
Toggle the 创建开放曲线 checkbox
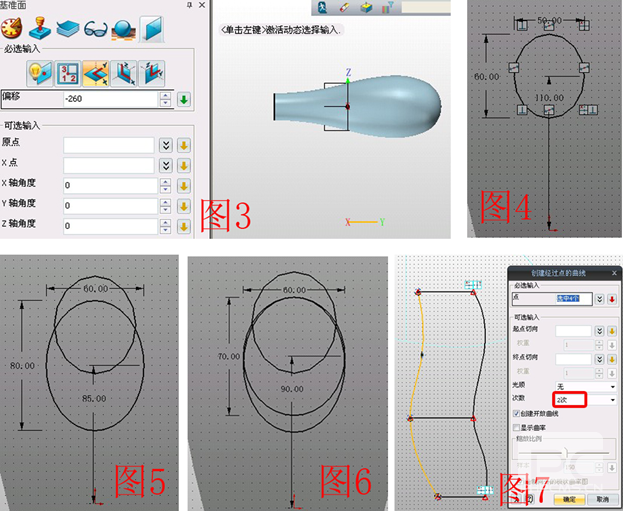[x=517, y=414]
